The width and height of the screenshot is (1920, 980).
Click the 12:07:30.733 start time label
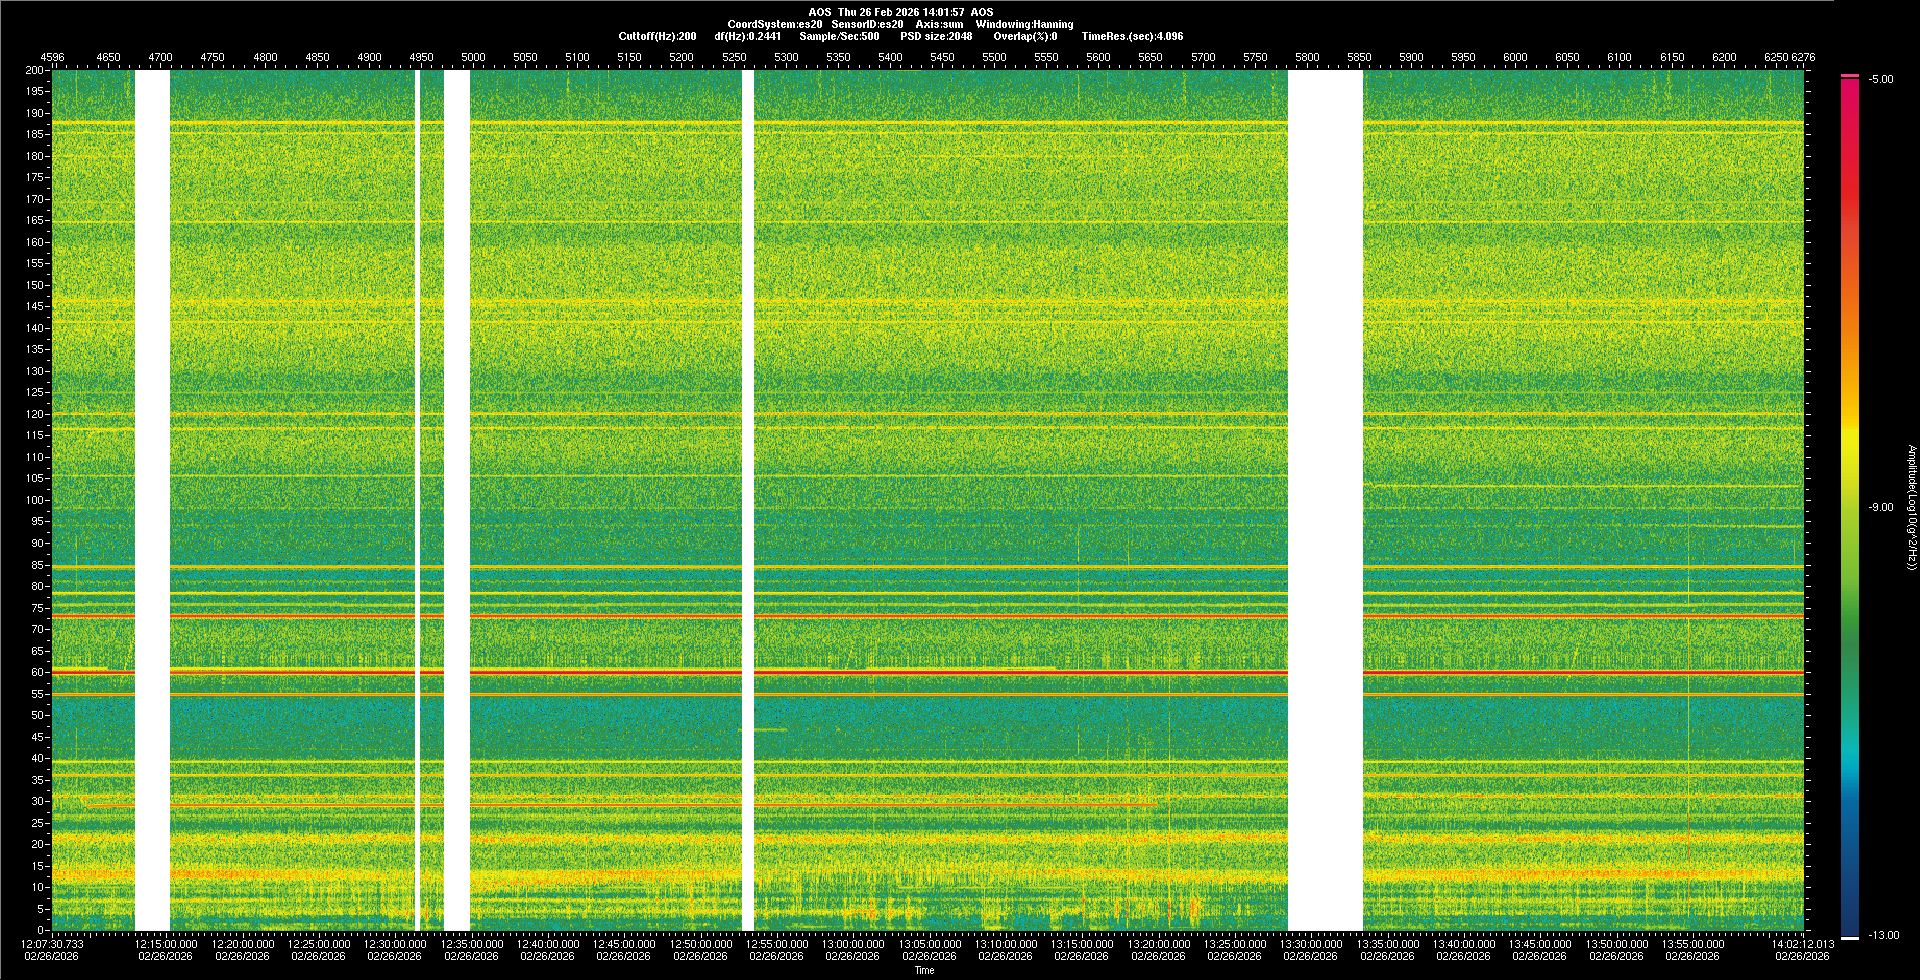53,943
